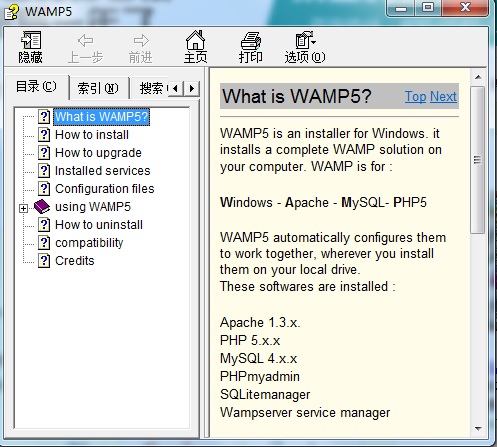This screenshot has width=497, height=447.
Task: Maximize the WAMP5 help window
Action: coord(428,8)
